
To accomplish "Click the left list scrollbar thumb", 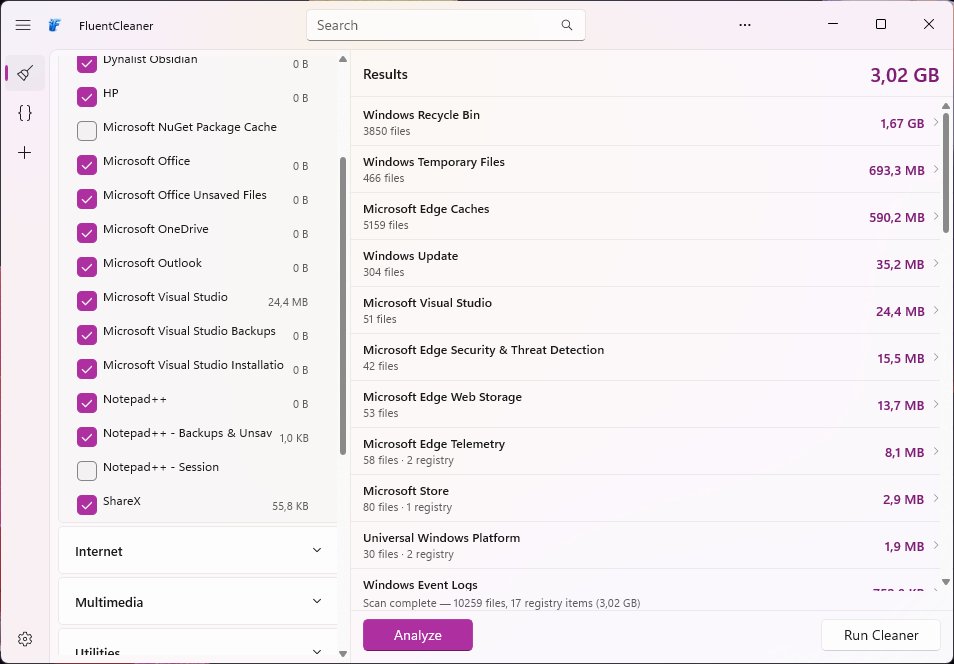I will coord(343,306).
